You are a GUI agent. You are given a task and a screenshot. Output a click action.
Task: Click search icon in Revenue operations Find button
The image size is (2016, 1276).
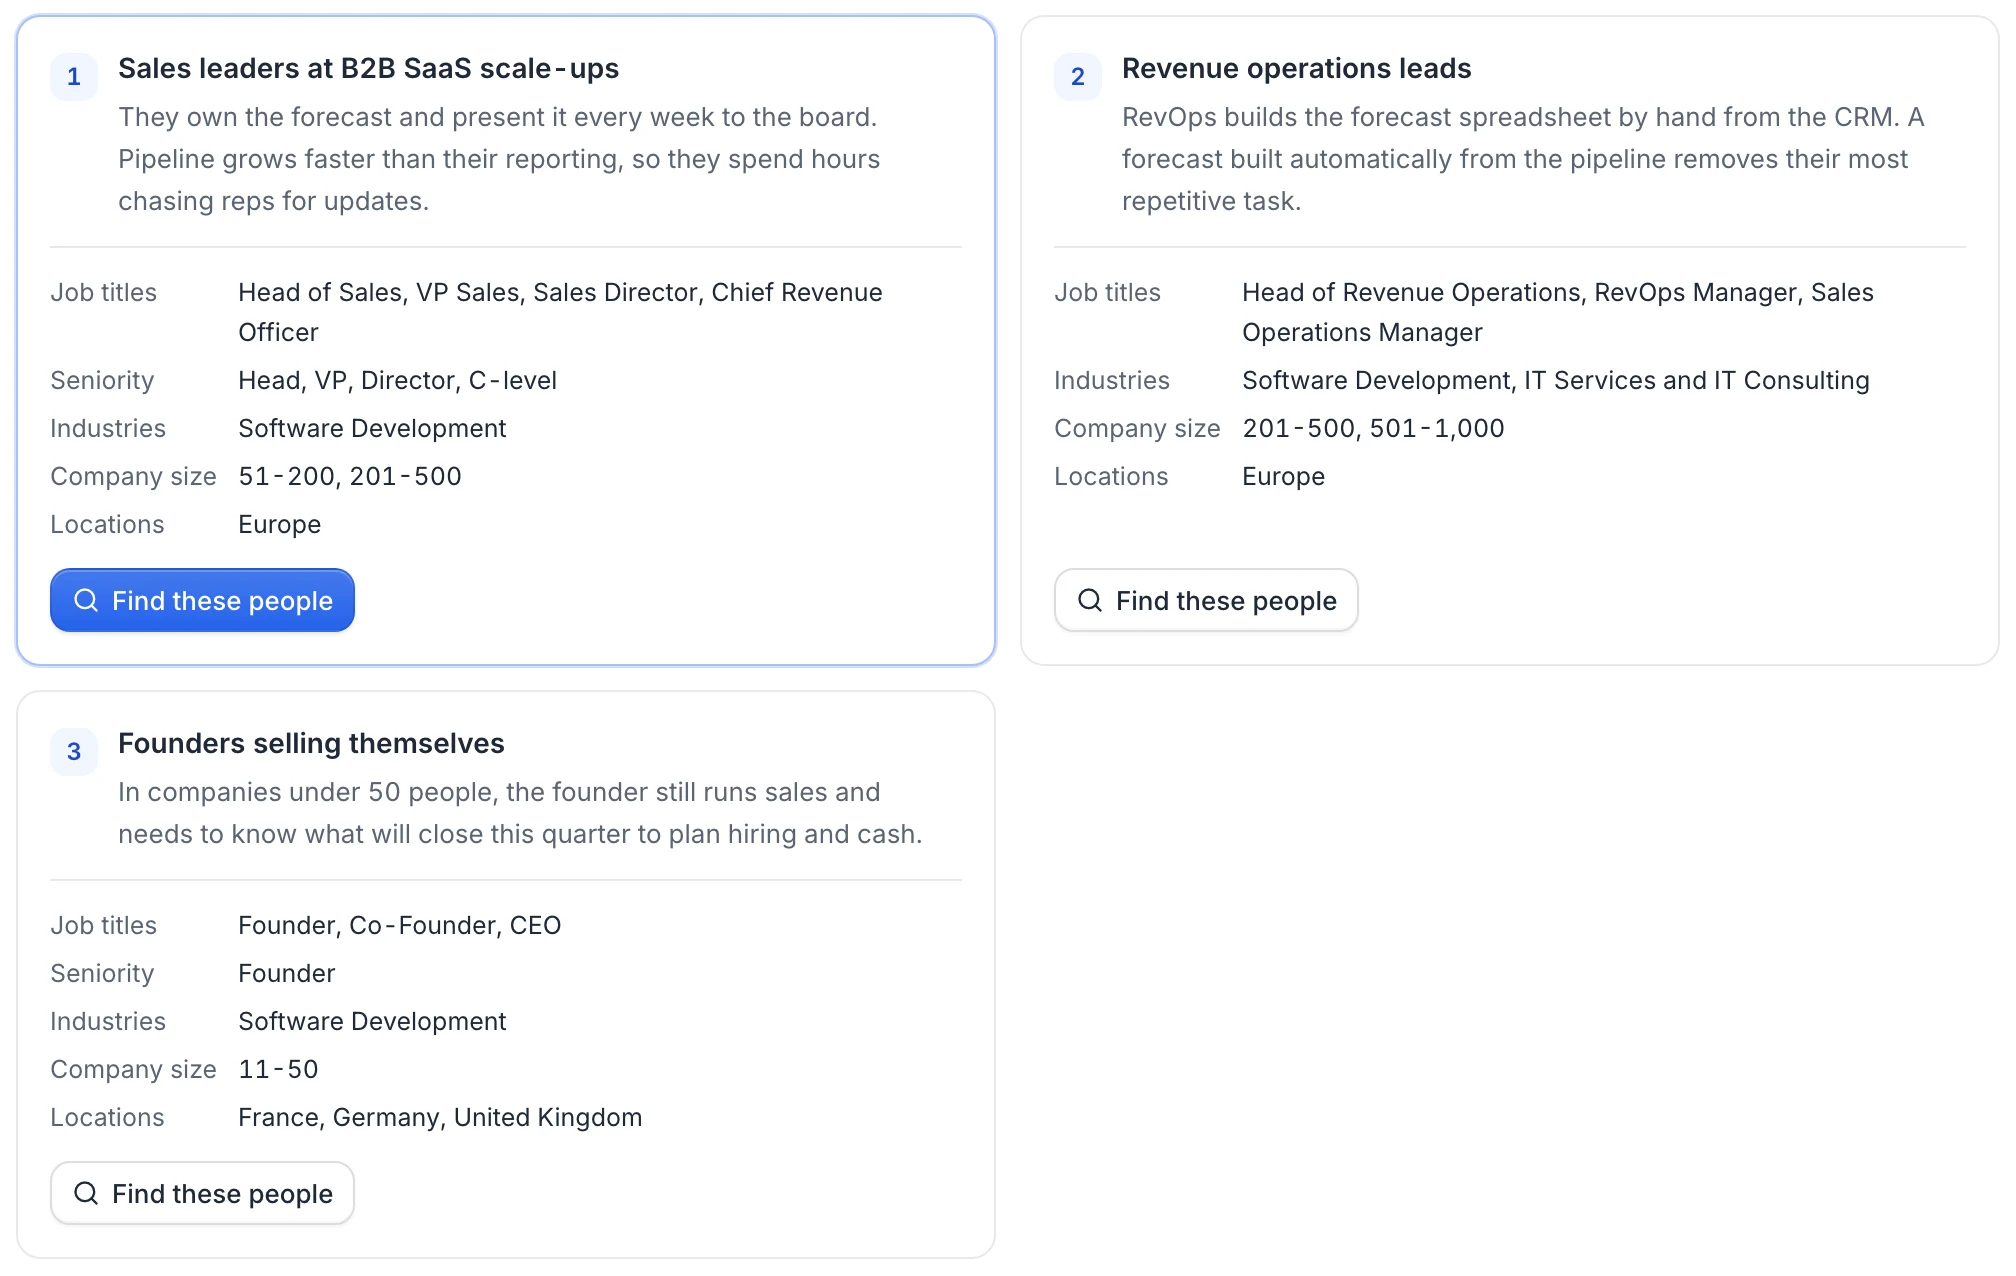[1090, 600]
